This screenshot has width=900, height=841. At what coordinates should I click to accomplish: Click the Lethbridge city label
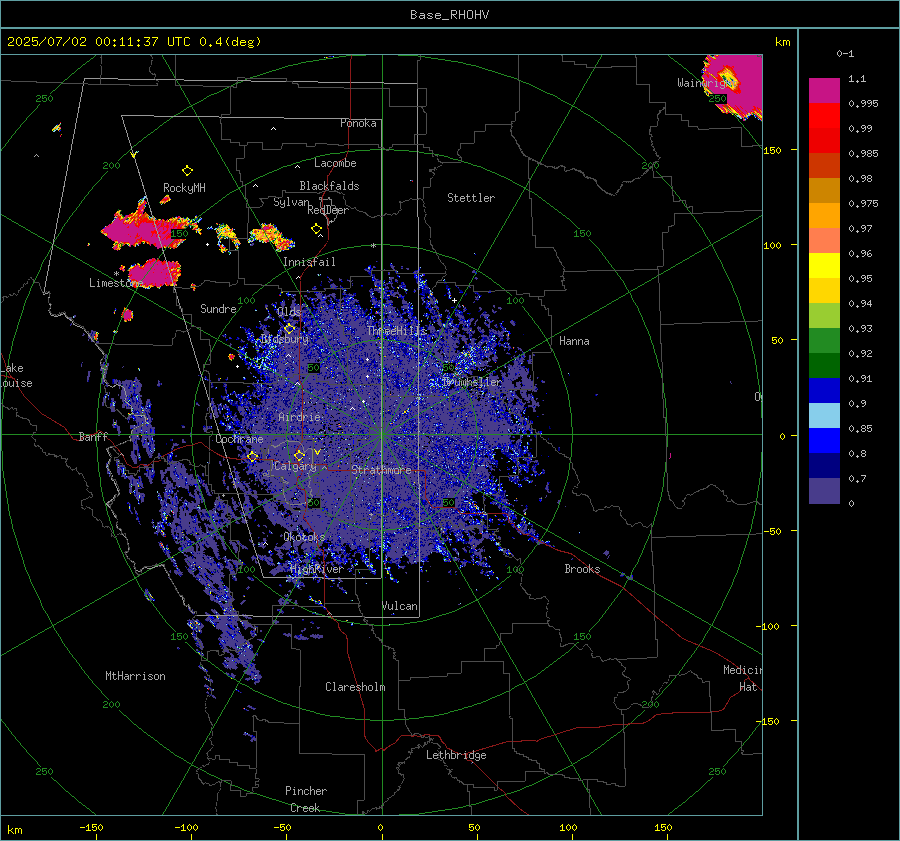456,755
